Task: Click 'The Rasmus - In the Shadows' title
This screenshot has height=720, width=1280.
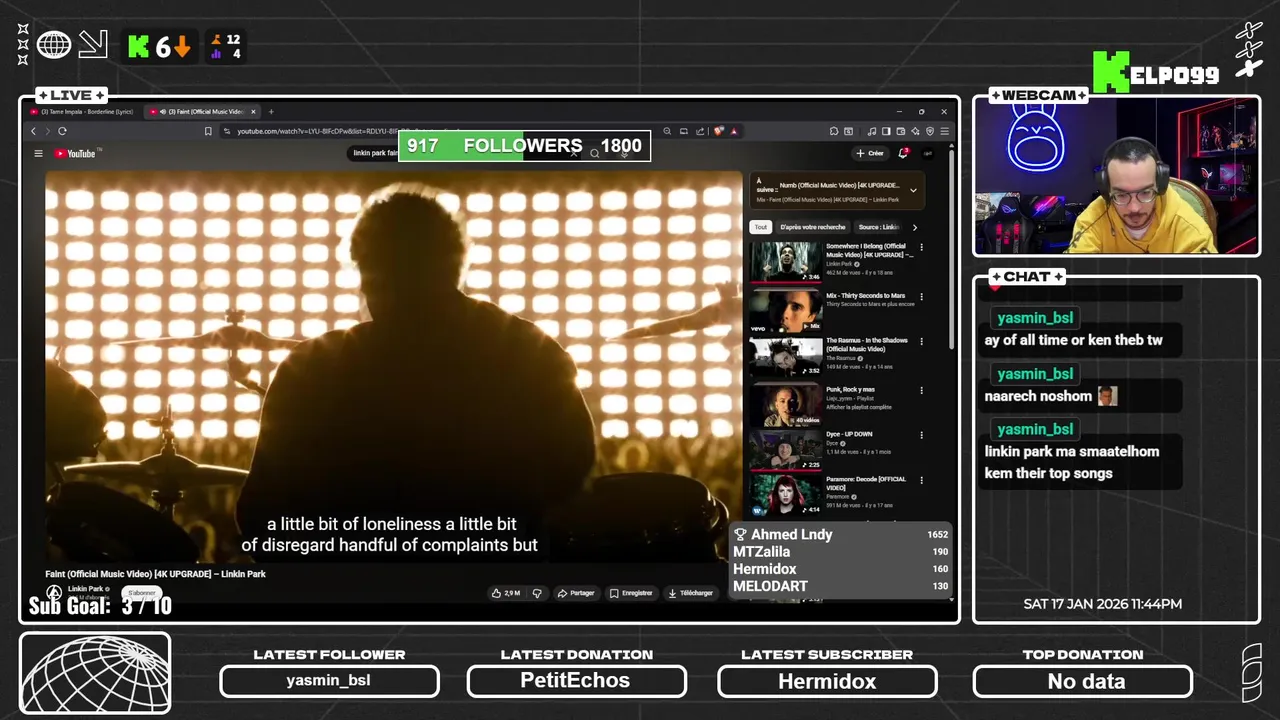Action: point(867,345)
